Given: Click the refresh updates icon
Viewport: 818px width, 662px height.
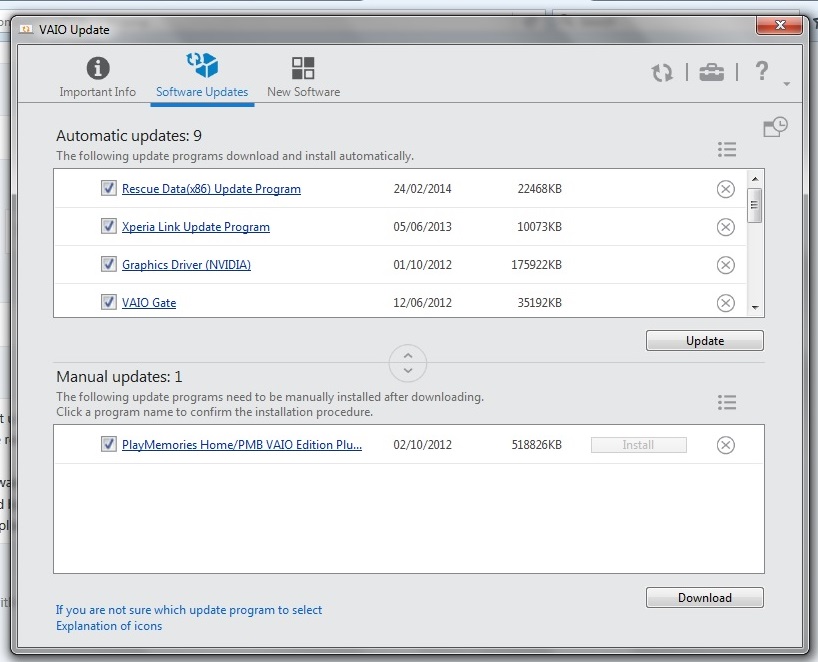Looking at the screenshot, I should [x=662, y=73].
